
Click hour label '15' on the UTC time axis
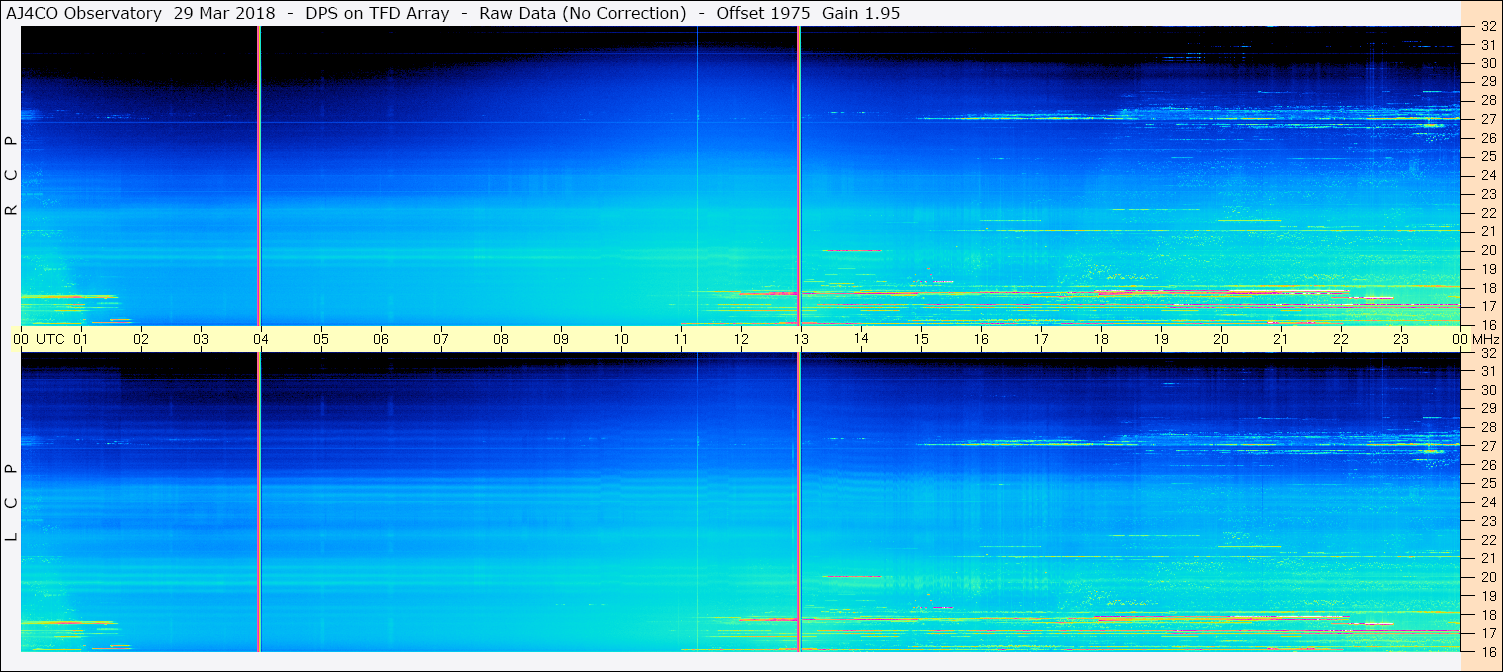point(921,339)
